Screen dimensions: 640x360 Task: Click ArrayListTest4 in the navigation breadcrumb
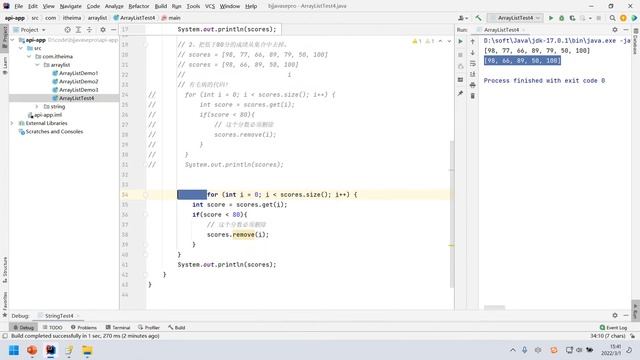138,18
